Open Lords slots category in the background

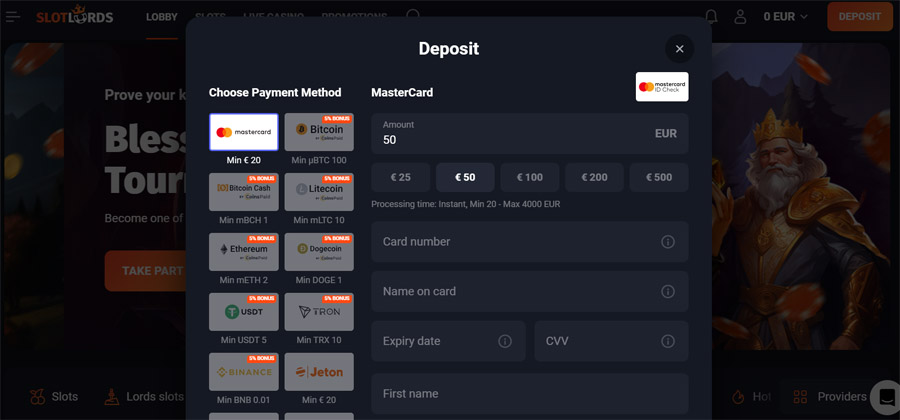coord(144,396)
